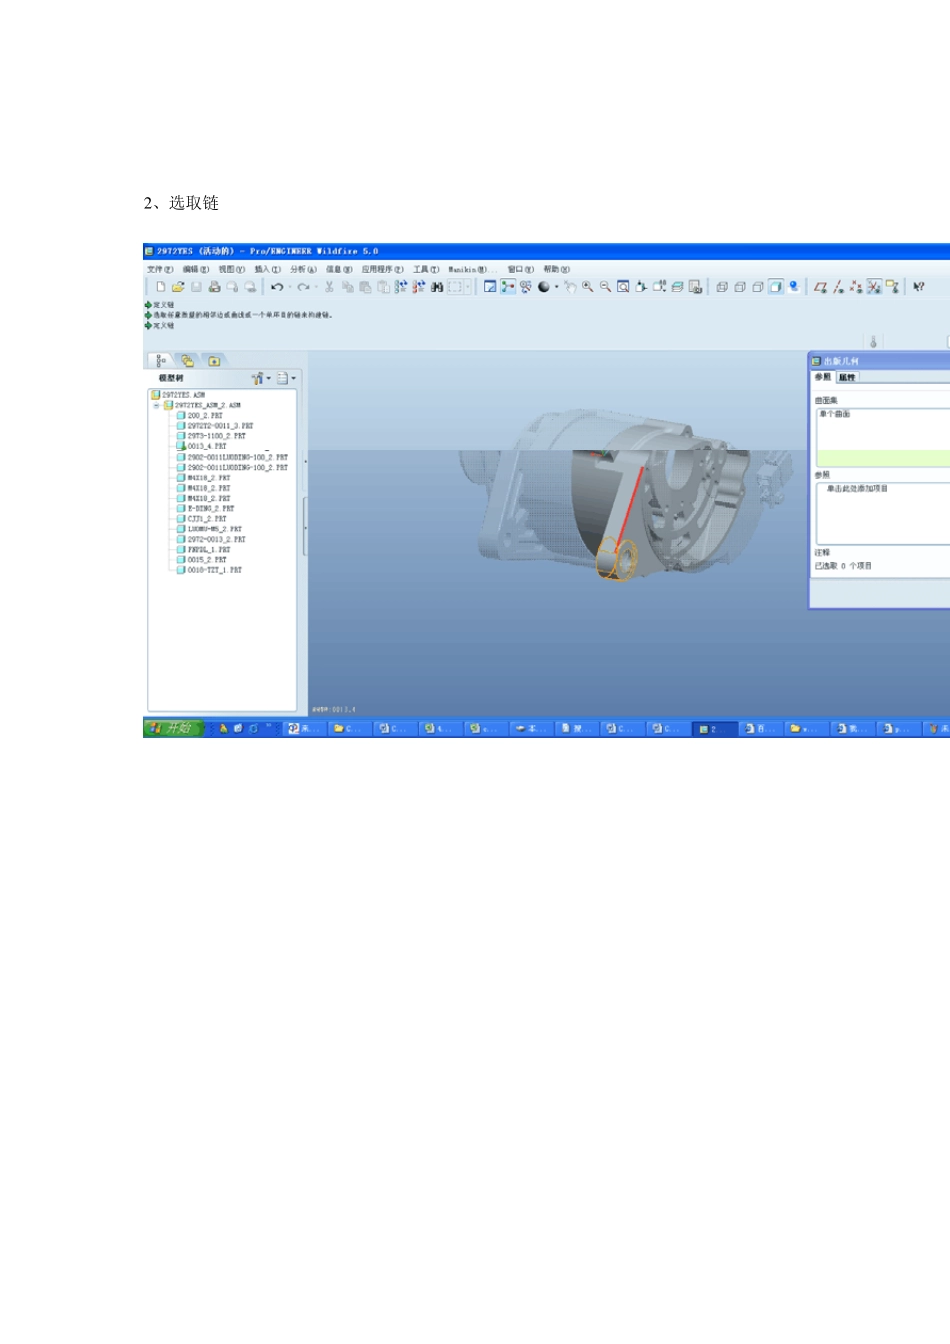This screenshot has height=1344, width=950.
Task: Toggle datum axis display icon
Action: tap(838, 287)
